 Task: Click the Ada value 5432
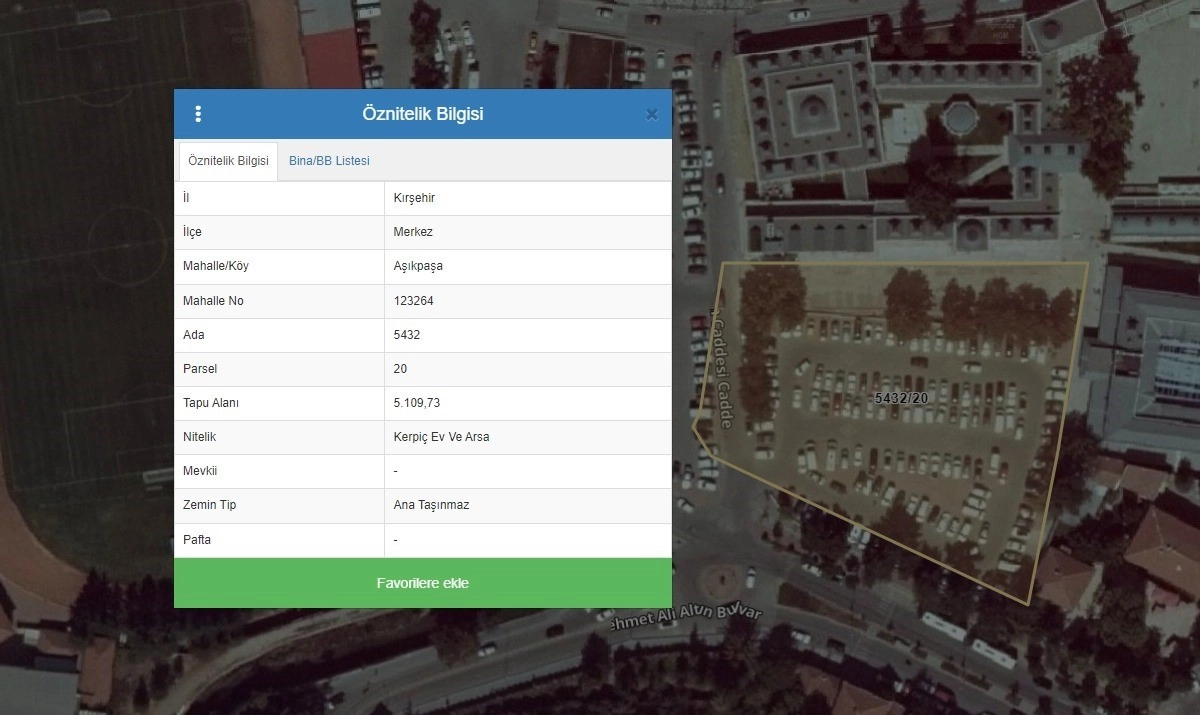tap(407, 335)
